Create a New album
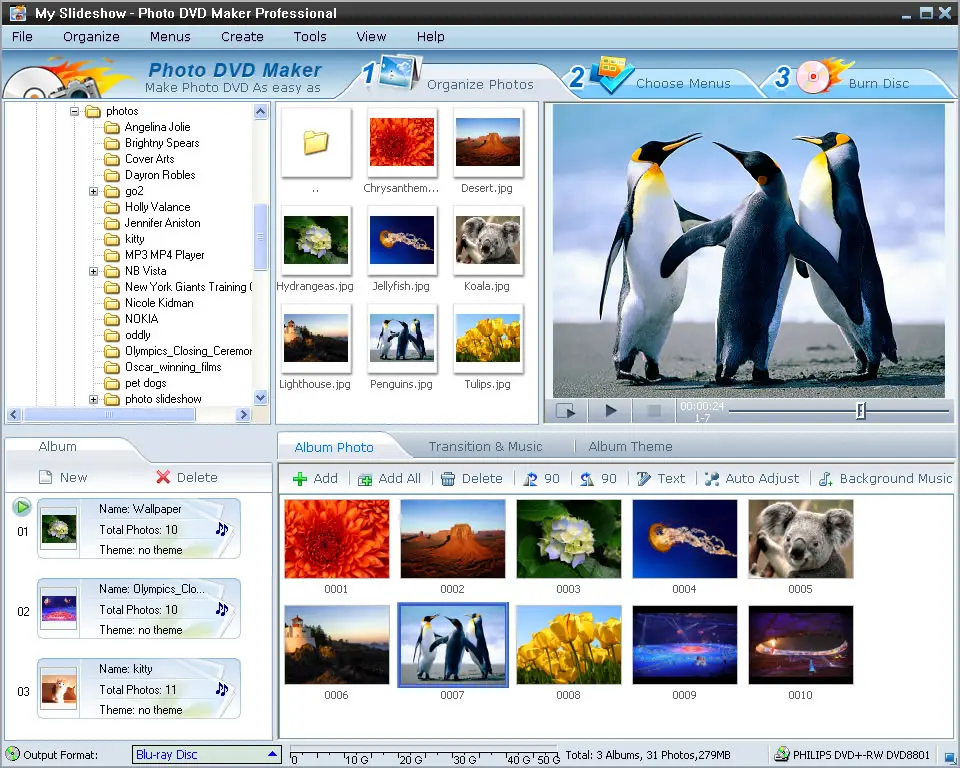960x768 pixels. click(x=62, y=478)
